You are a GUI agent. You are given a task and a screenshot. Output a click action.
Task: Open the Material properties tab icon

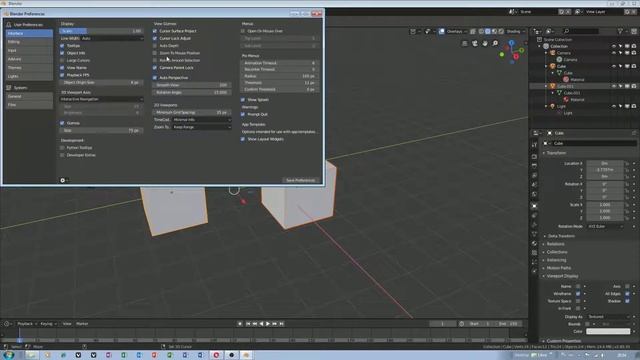[x=534, y=243]
